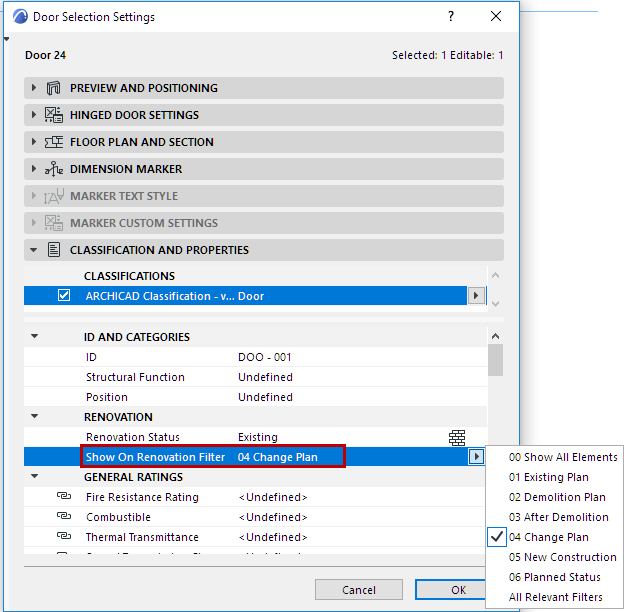Select the ARCHICAD Classification Door row
Viewport: 627px width, 612px height.
[245, 296]
